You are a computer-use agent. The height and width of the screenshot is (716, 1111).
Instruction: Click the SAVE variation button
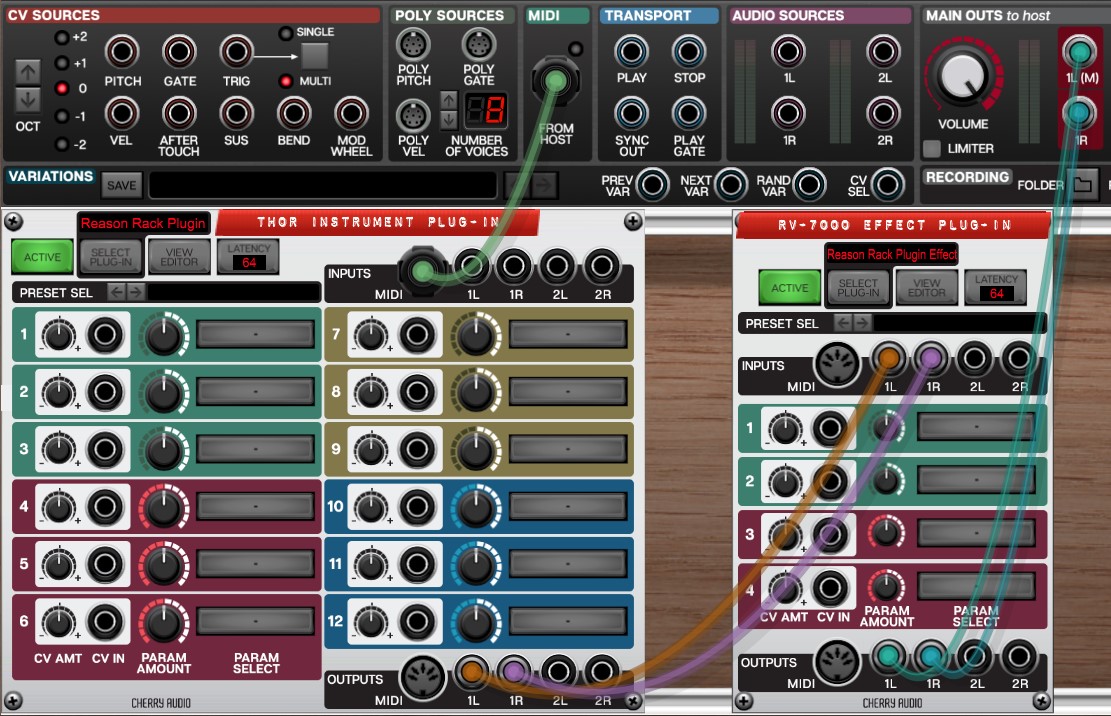(122, 186)
